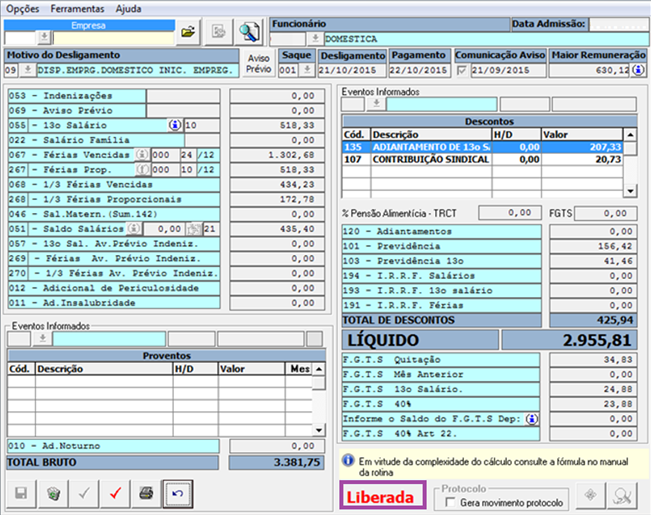Open the Opções menu
This screenshot has height=515, width=651.
[x=22, y=8]
